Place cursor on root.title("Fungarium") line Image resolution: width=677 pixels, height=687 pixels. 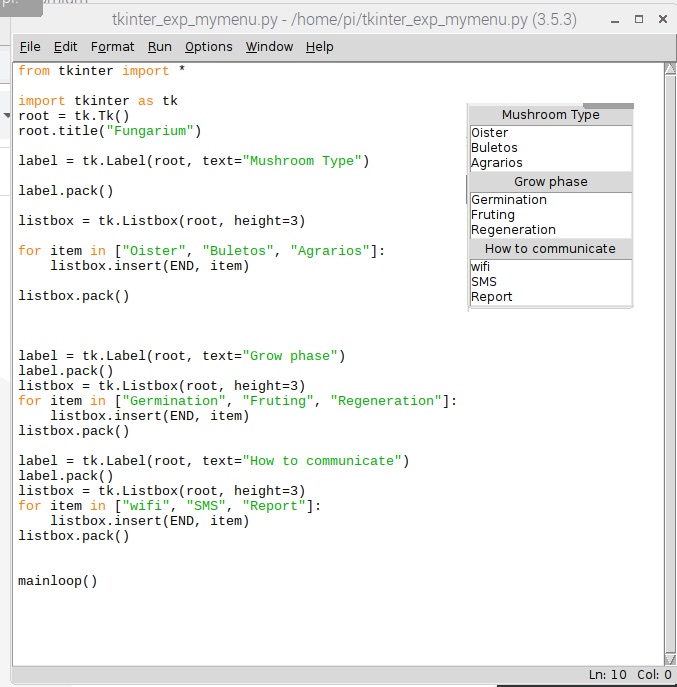[x=110, y=131]
